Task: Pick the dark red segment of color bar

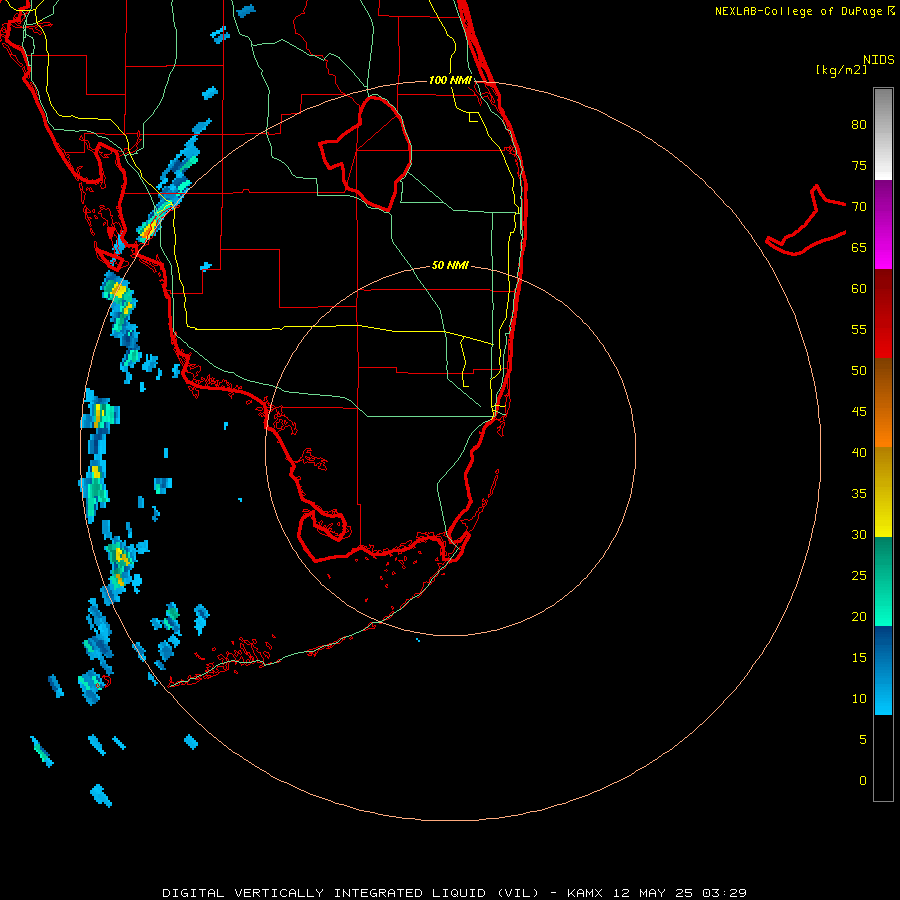Action: (x=883, y=313)
